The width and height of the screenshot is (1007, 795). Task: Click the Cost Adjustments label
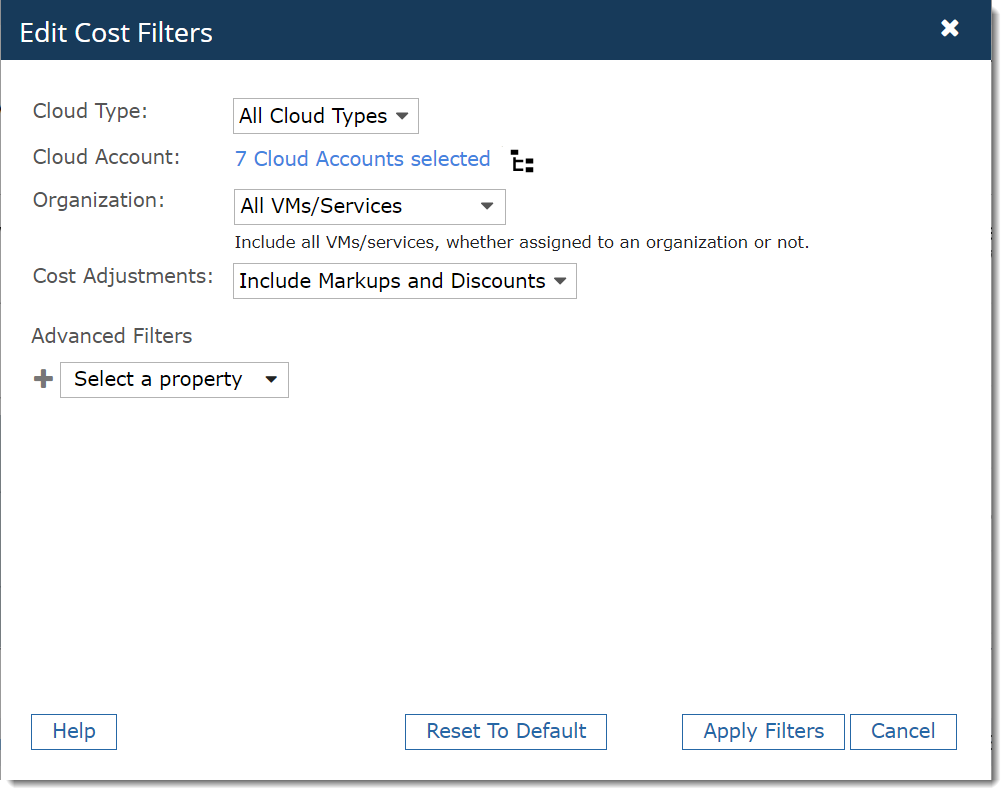(123, 276)
